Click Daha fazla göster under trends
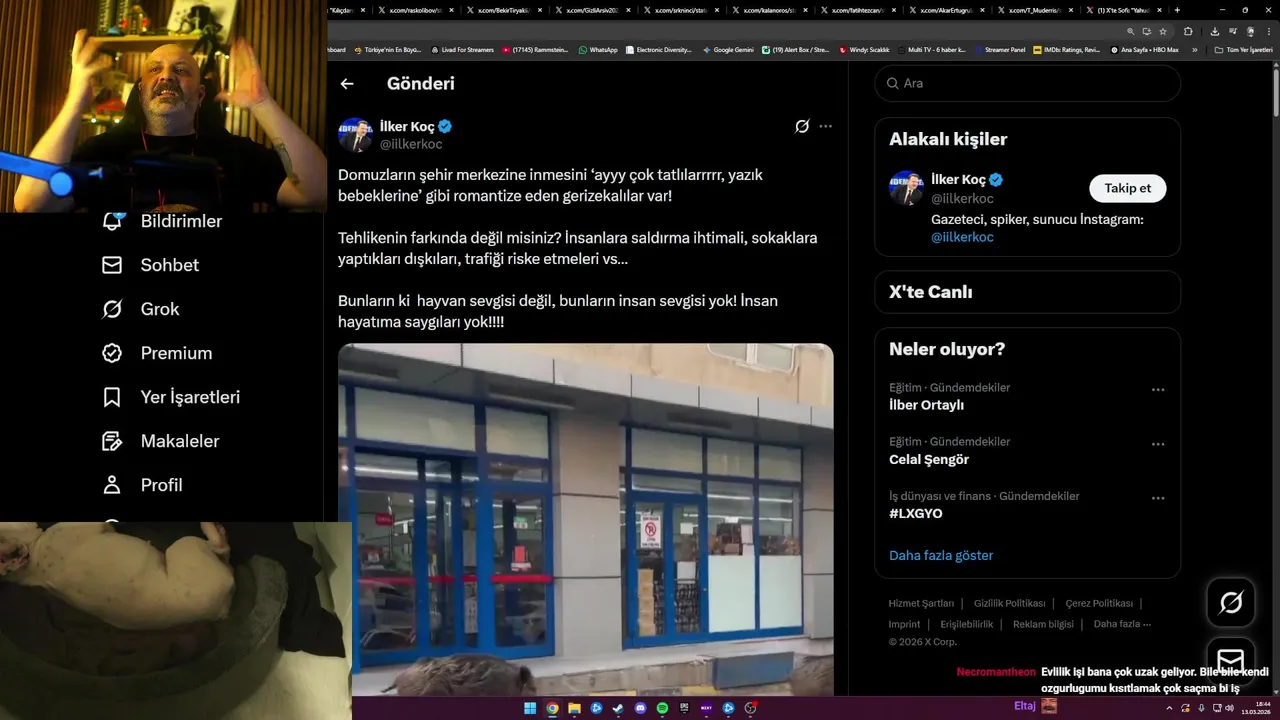 941,555
